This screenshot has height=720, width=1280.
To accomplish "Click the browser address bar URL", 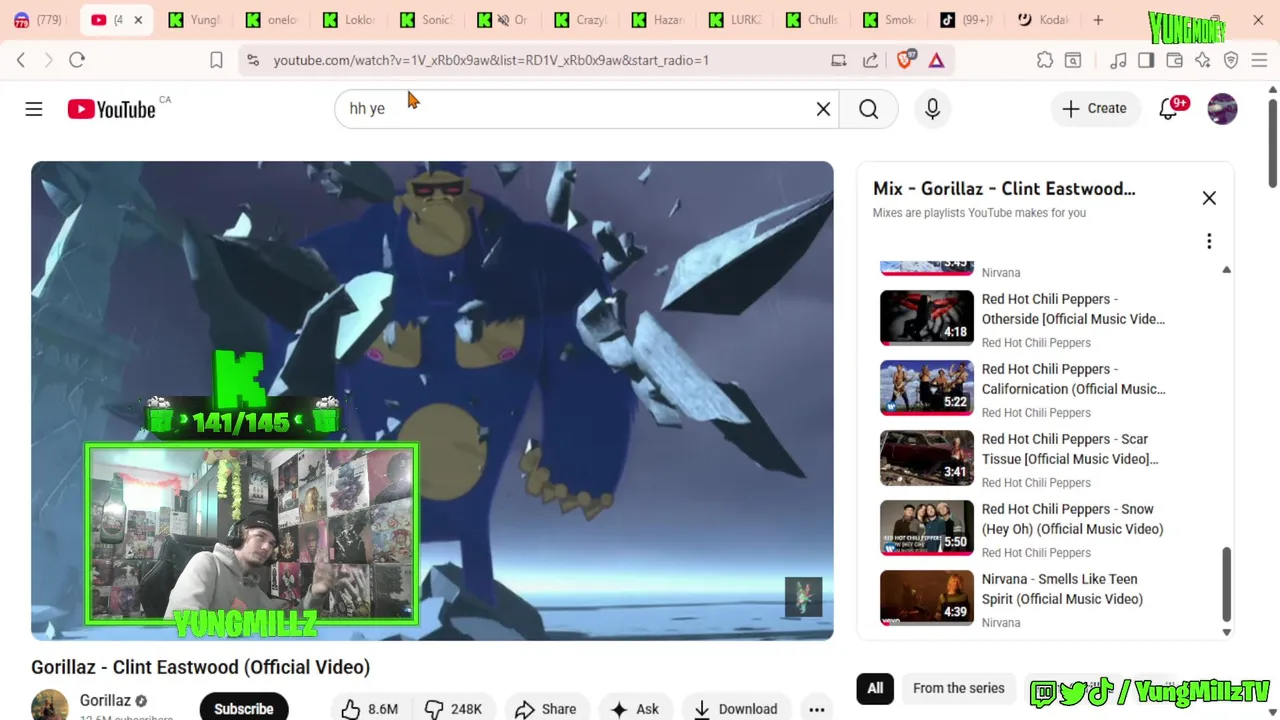I will (x=491, y=60).
